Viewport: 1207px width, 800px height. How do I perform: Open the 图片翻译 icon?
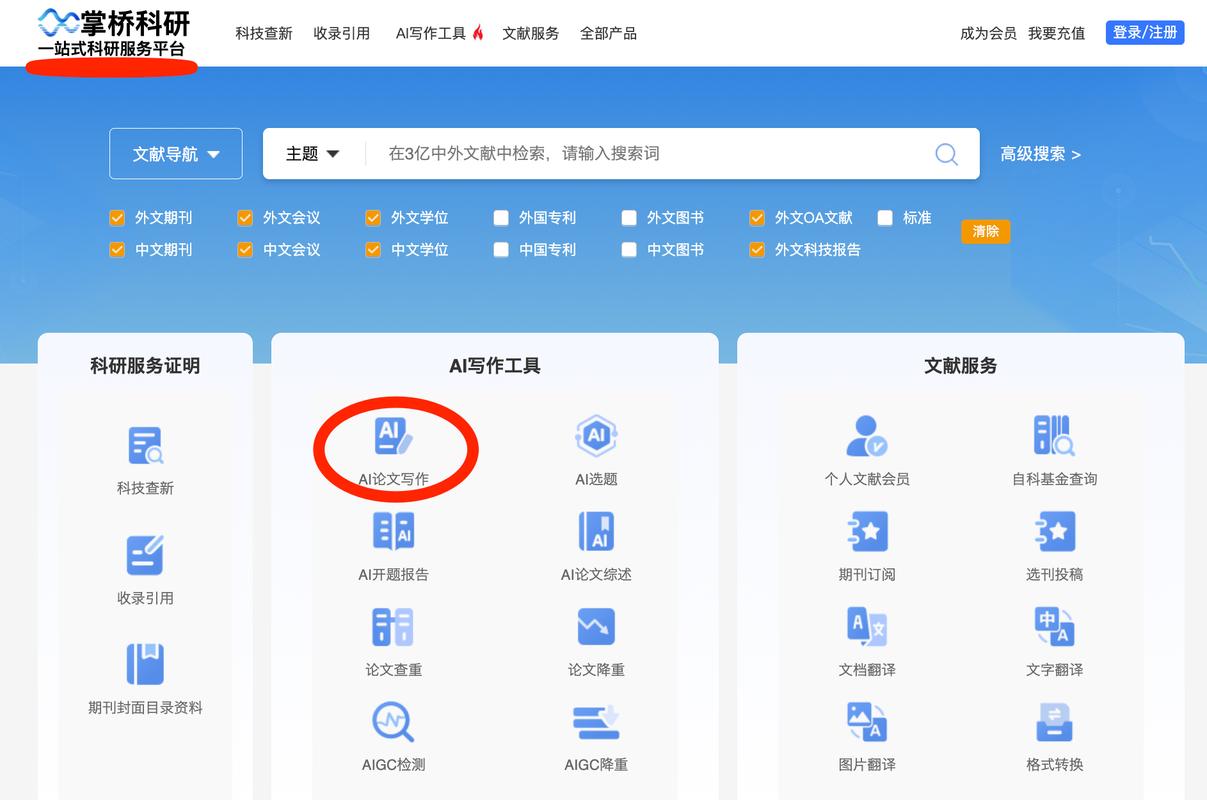pos(866,722)
